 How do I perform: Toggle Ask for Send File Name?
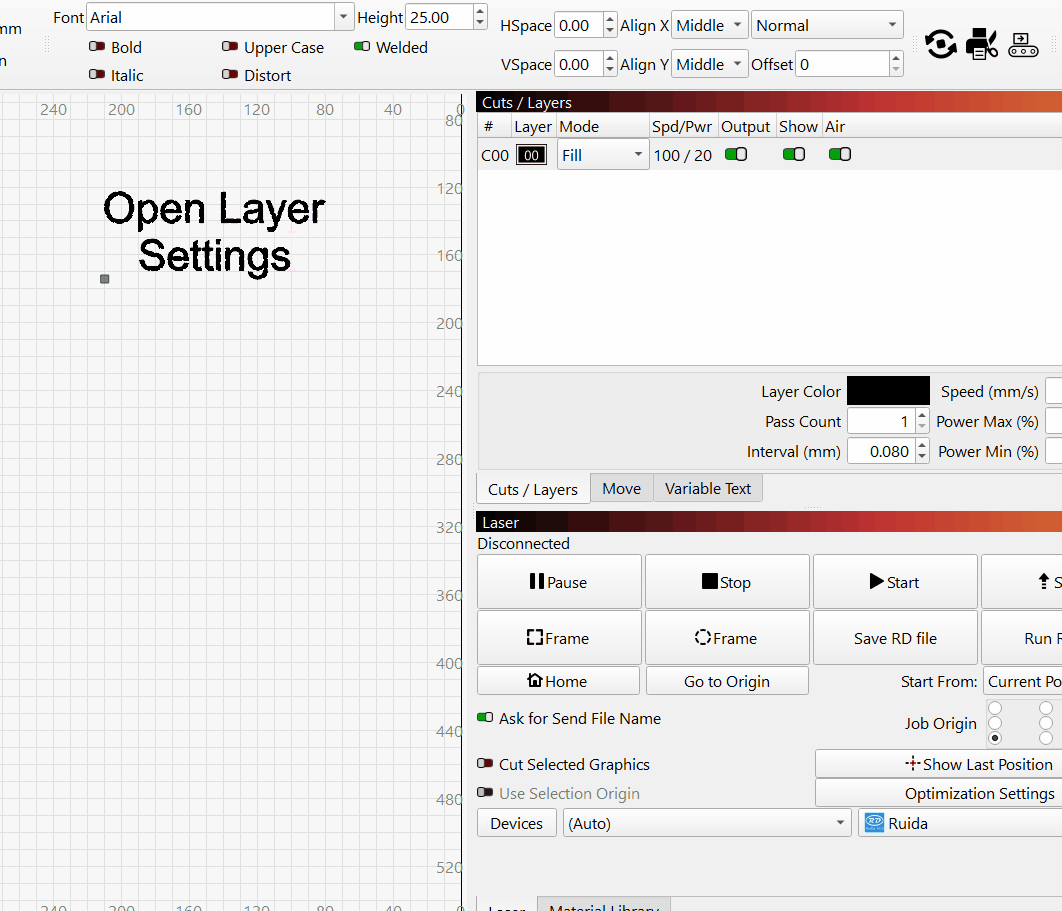pyautogui.click(x=485, y=717)
